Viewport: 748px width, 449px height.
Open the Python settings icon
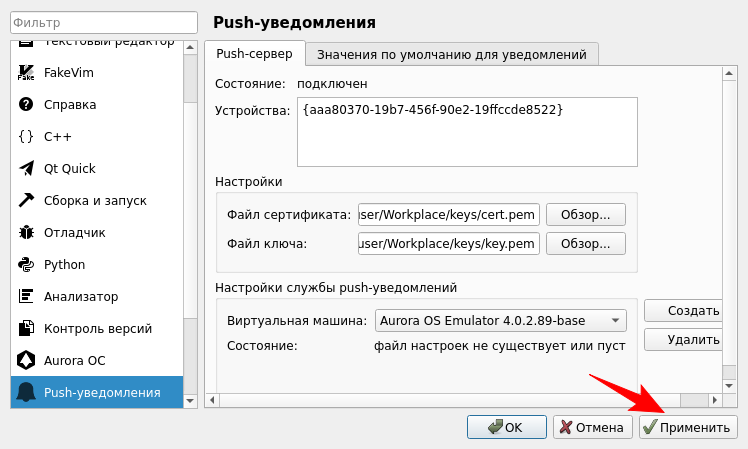(26, 264)
